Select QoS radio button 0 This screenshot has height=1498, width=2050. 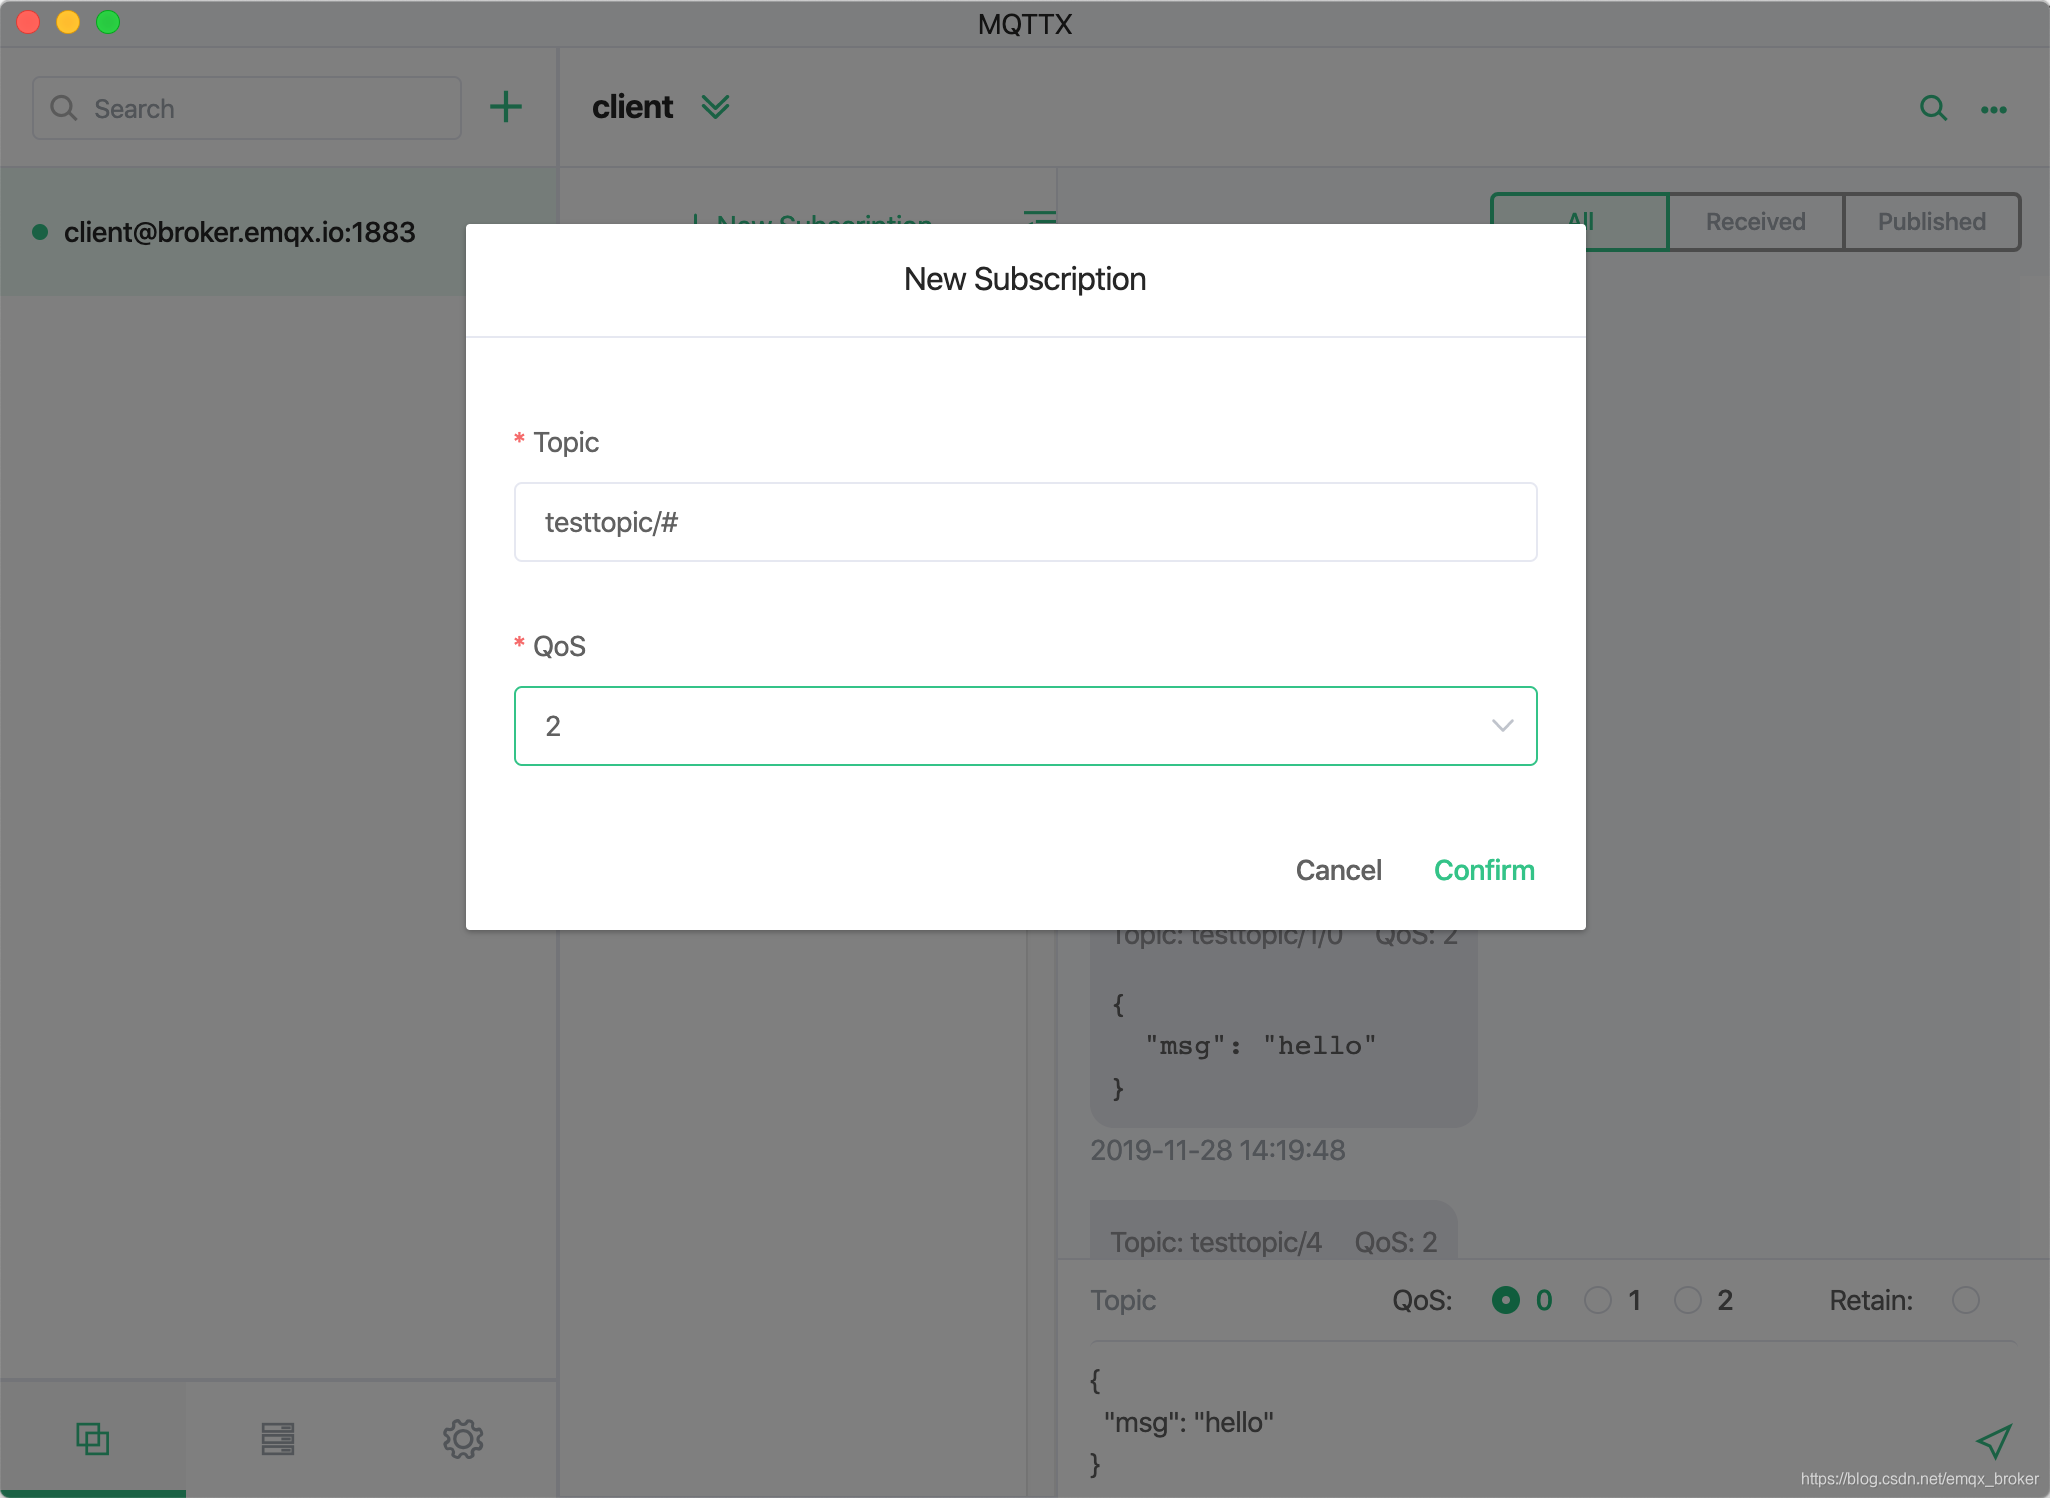[1506, 1299]
